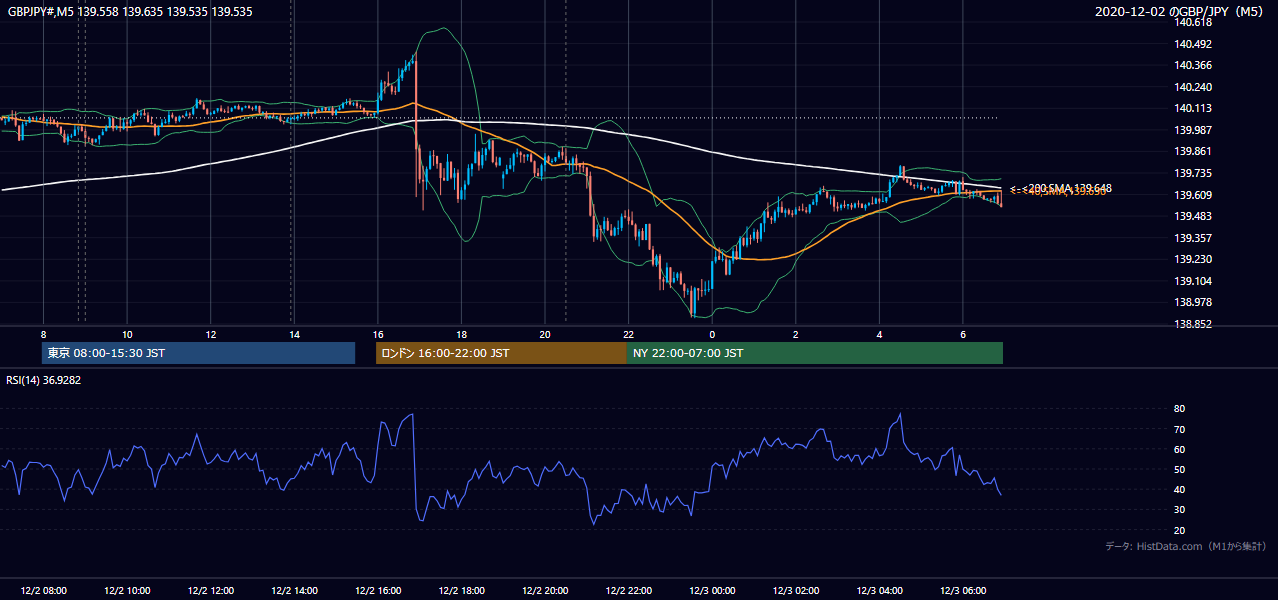
Task: Click the 12/2 18:00 date label
Action: (x=461, y=591)
